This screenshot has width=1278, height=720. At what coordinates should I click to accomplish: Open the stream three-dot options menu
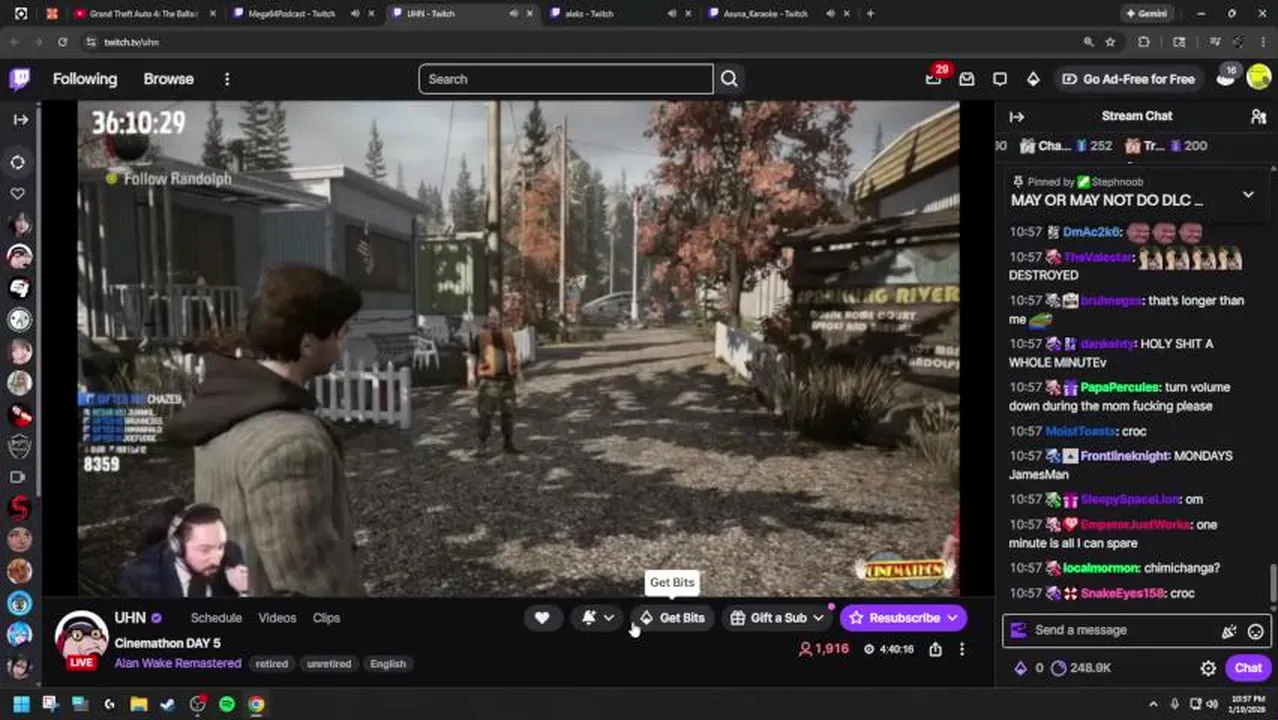[x=962, y=649]
